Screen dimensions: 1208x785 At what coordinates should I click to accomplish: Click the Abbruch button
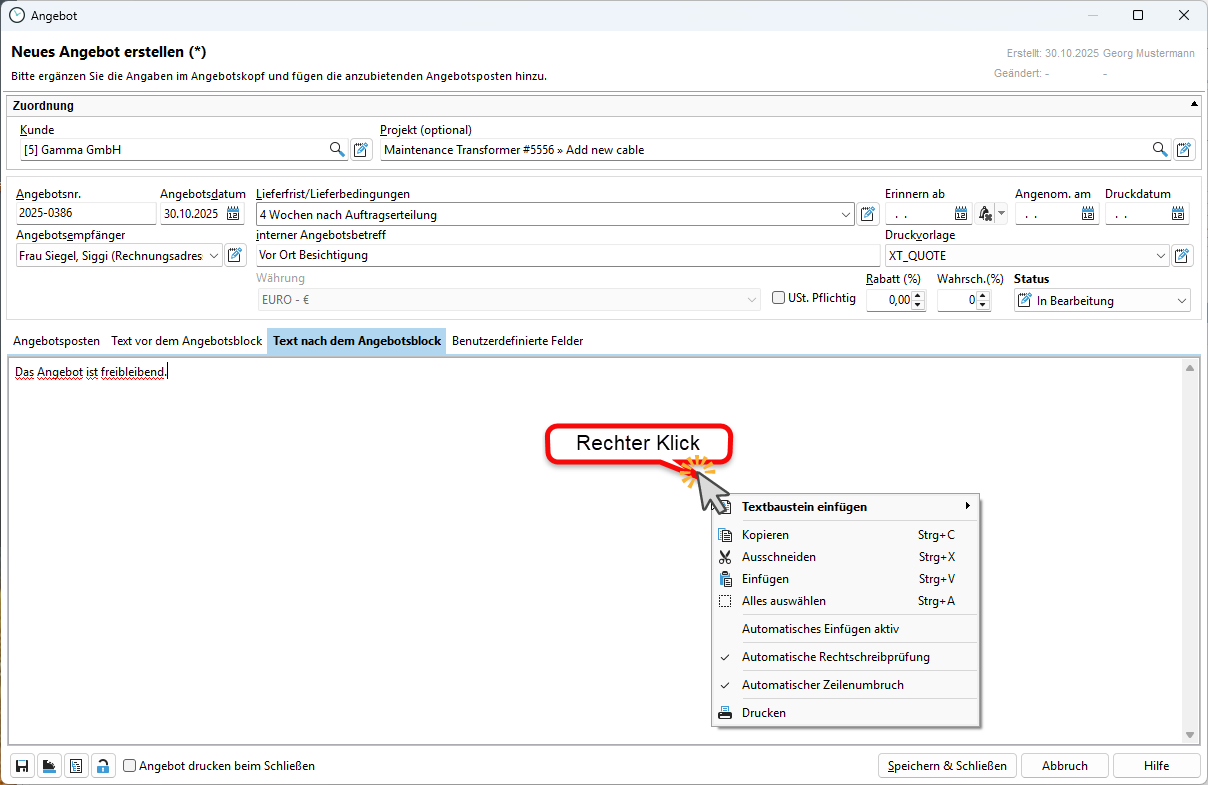click(x=1064, y=766)
